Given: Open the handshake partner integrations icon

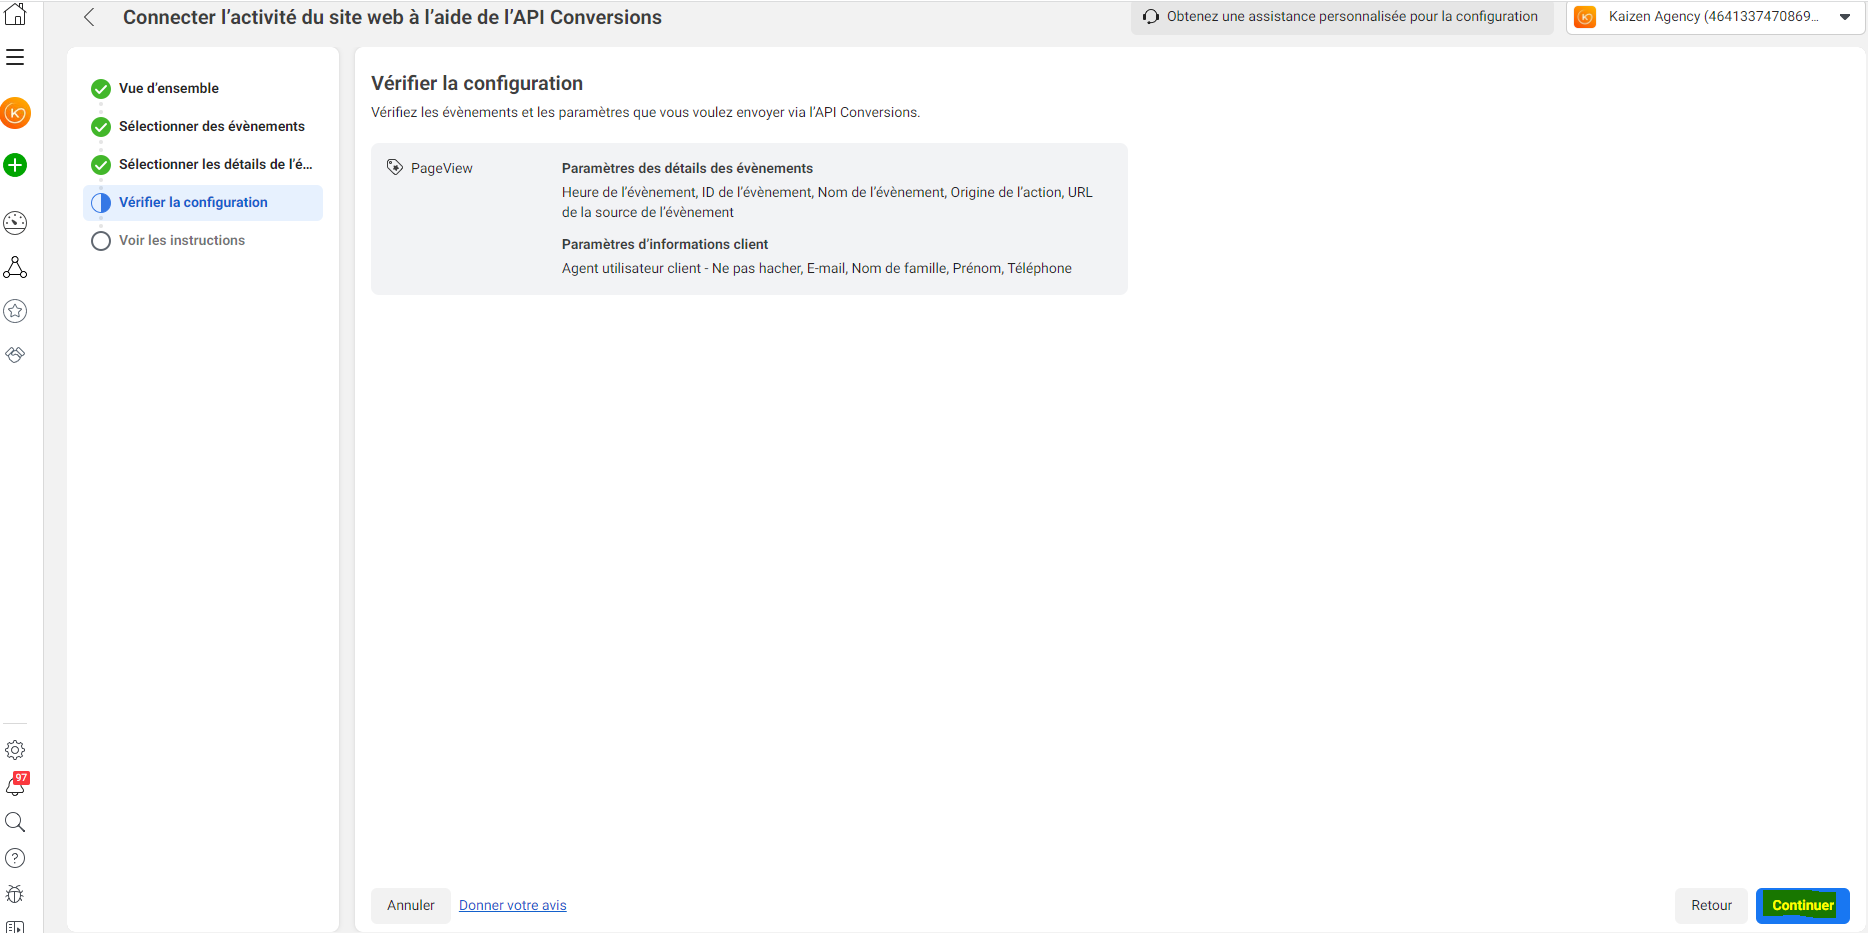Looking at the screenshot, I should pos(15,355).
